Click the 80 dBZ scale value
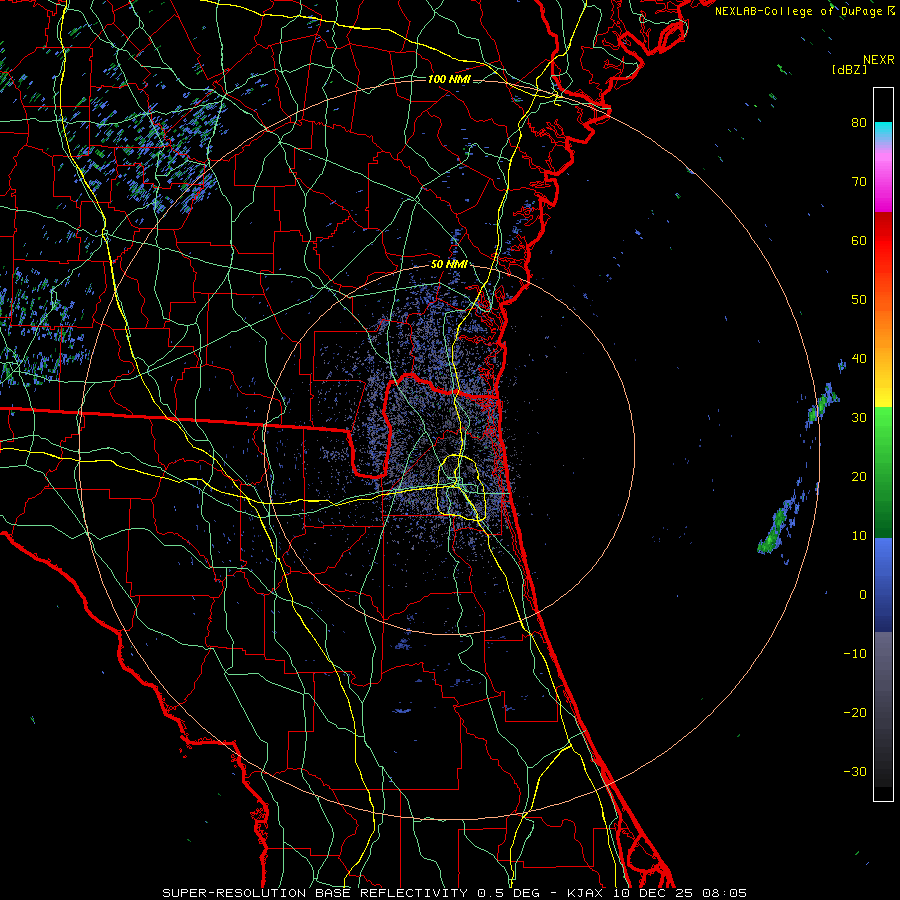 pyautogui.click(x=859, y=122)
